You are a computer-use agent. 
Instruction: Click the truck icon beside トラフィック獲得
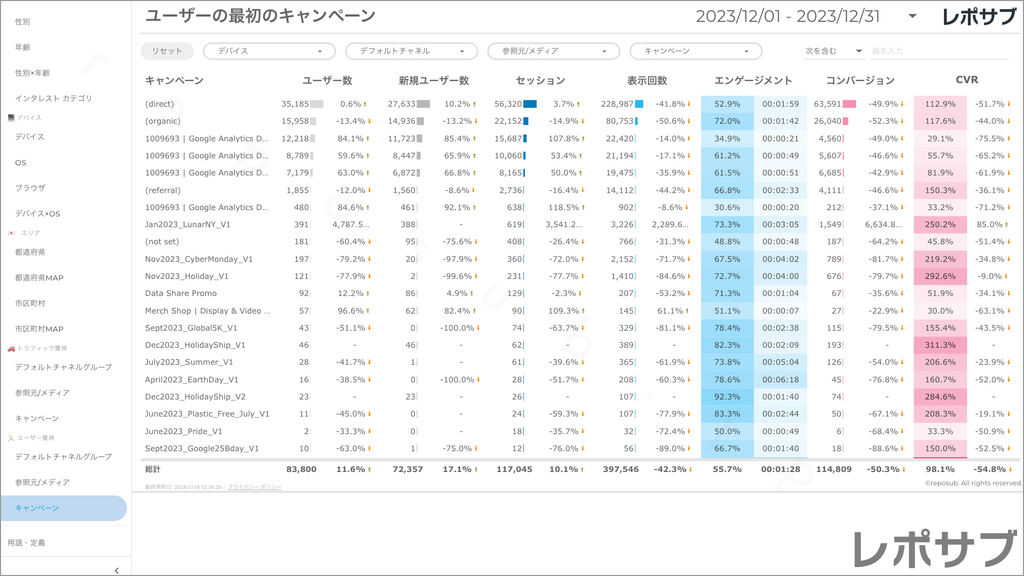pyautogui.click(x=11, y=348)
